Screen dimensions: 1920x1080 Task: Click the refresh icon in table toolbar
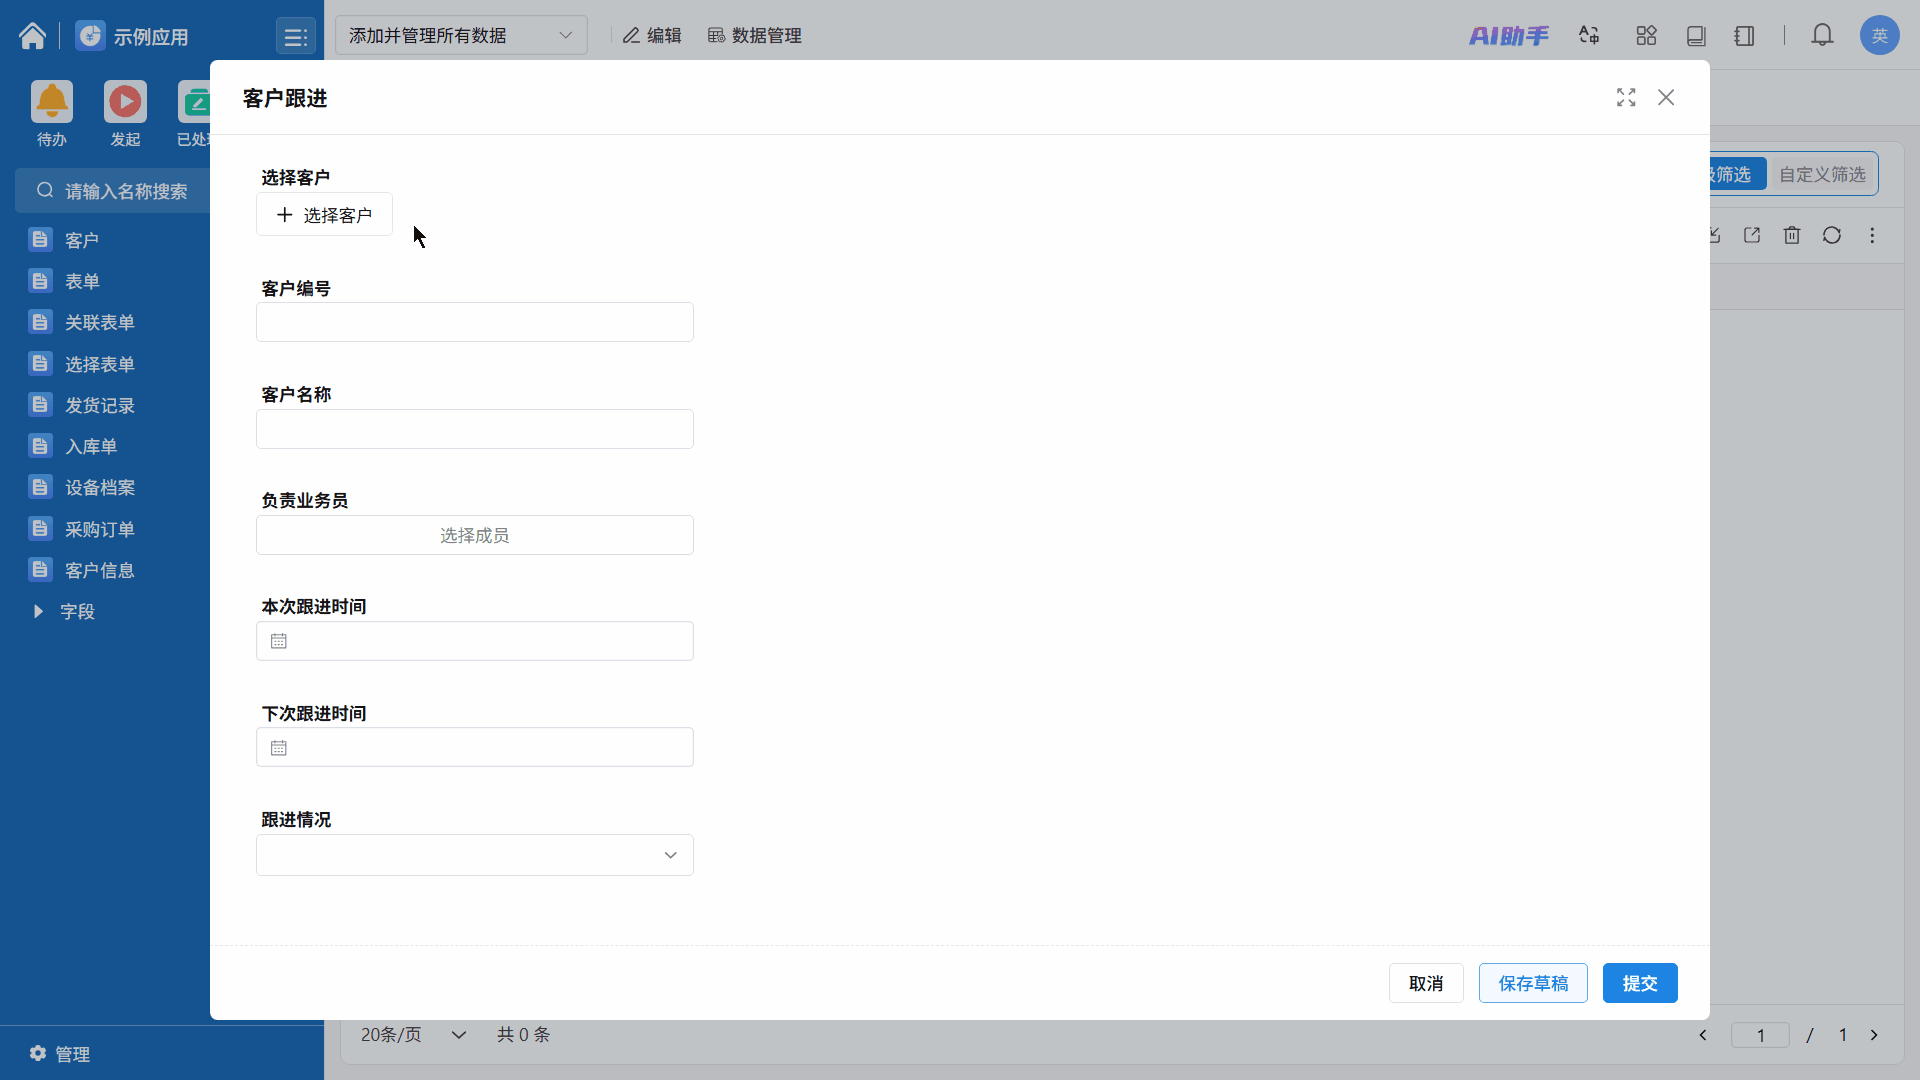pyautogui.click(x=1831, y=235)
